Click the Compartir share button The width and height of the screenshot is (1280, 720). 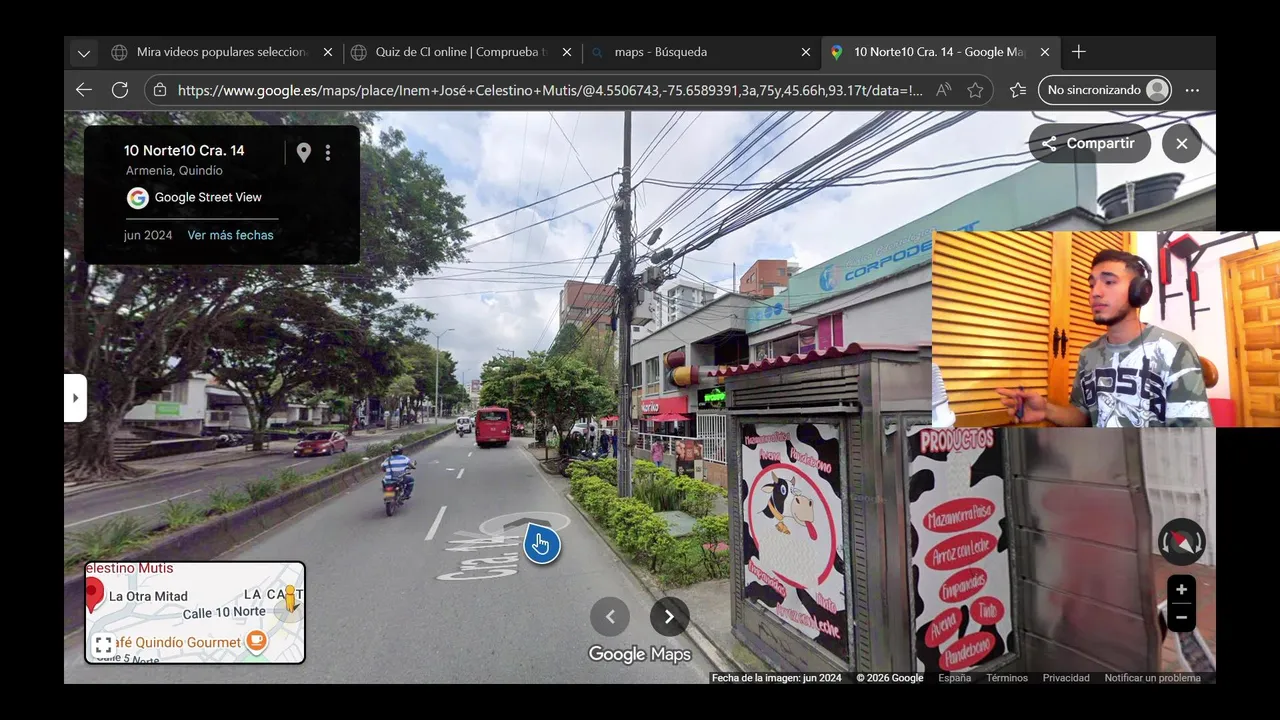click(1089, 143)
